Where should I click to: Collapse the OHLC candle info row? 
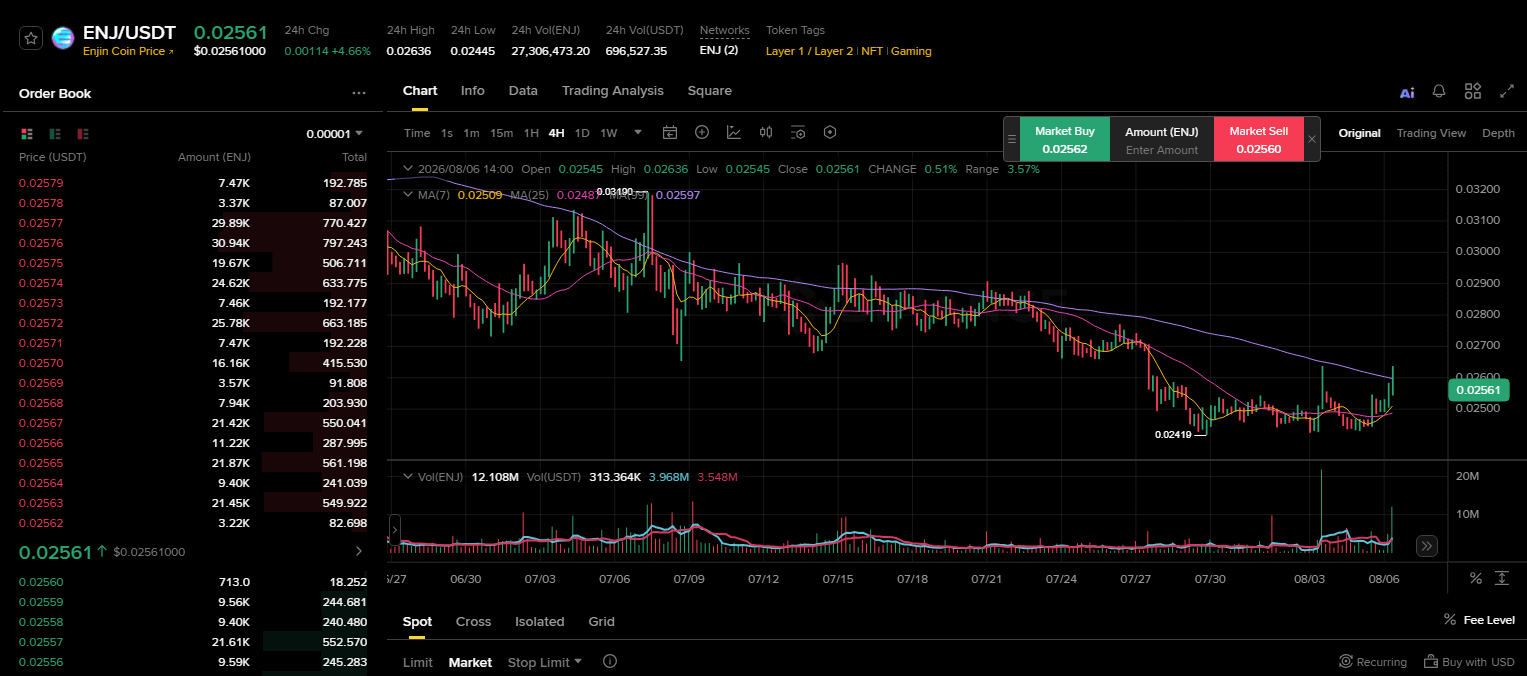click(x=407, y=169)
